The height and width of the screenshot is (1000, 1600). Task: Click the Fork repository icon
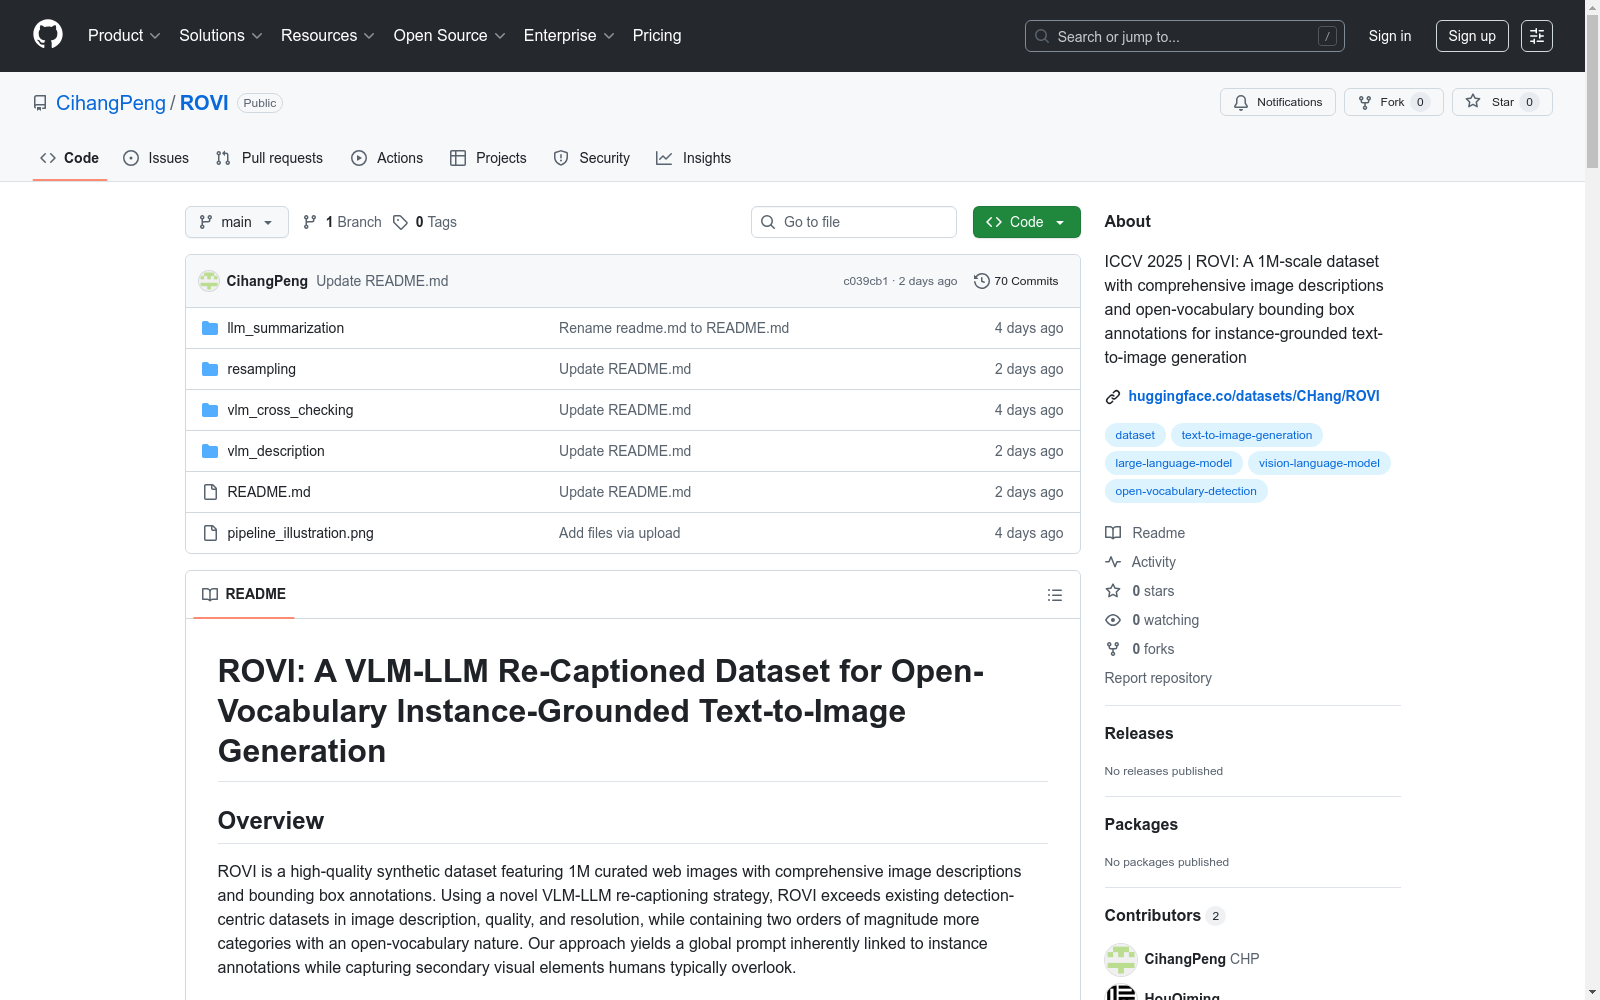point(1365,102)
